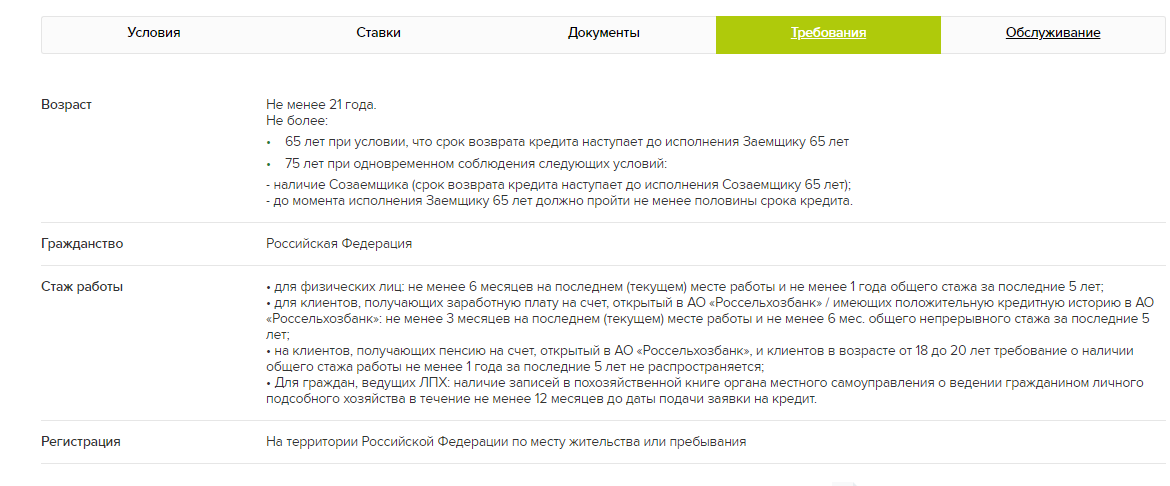The height and width of the screenshot is (486, 1170).
Task: Click the 'наличие Созаемщика' condition line
Action: (x=558, y=186)
